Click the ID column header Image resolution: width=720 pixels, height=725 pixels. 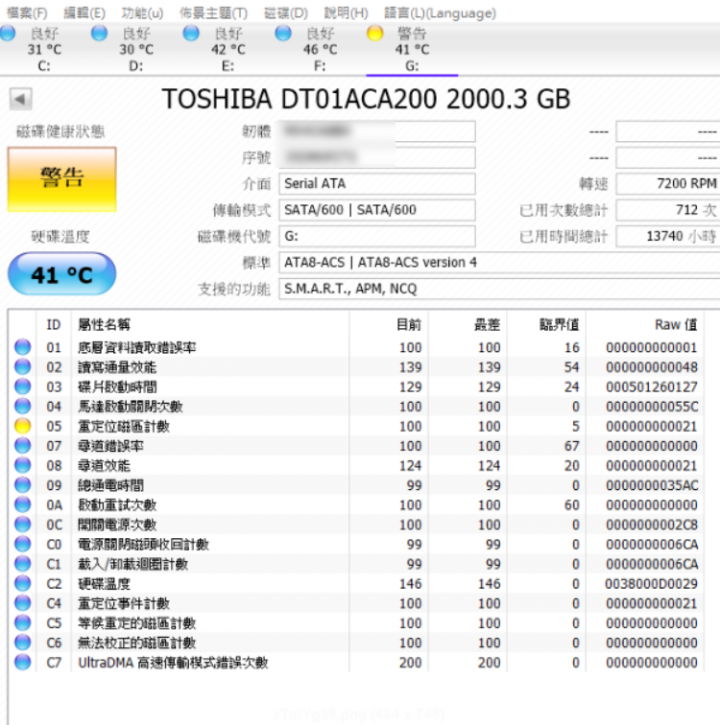(54, 325)
